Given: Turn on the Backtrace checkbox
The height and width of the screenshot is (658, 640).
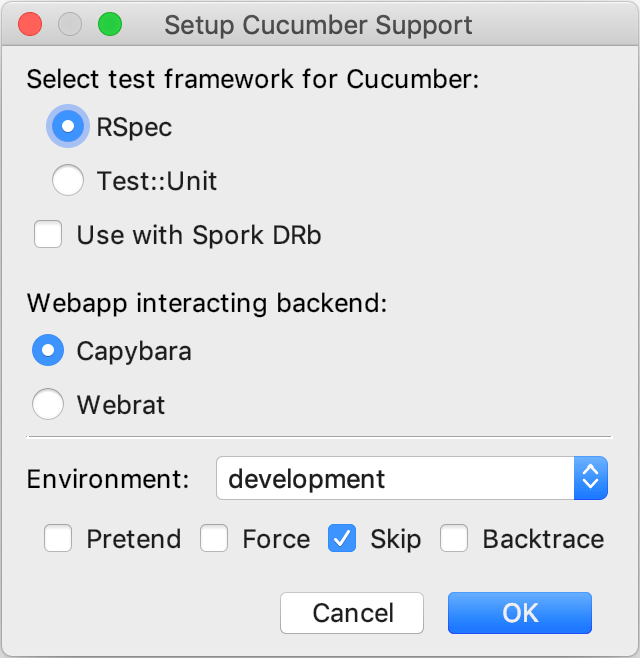Looking at the screenshot, I should tap(455, 539).
